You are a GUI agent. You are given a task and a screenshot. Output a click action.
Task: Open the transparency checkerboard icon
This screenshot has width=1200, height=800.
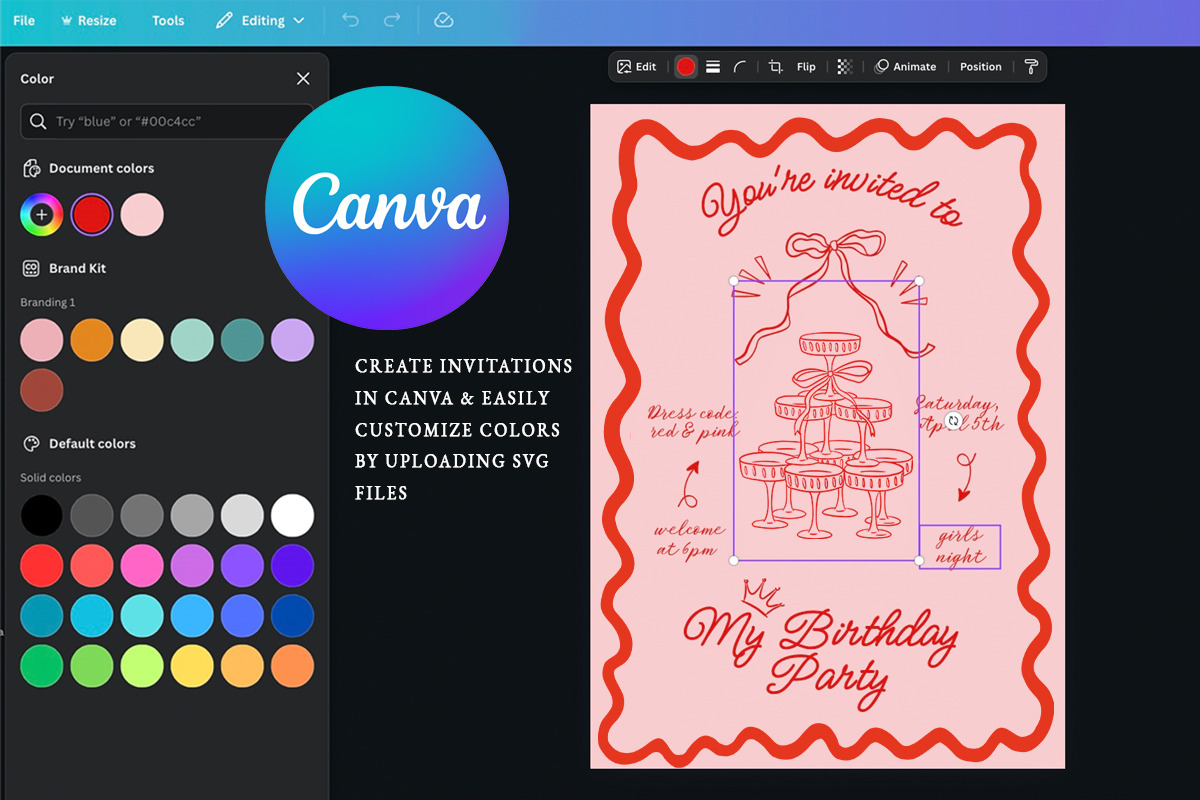(845, 67)
